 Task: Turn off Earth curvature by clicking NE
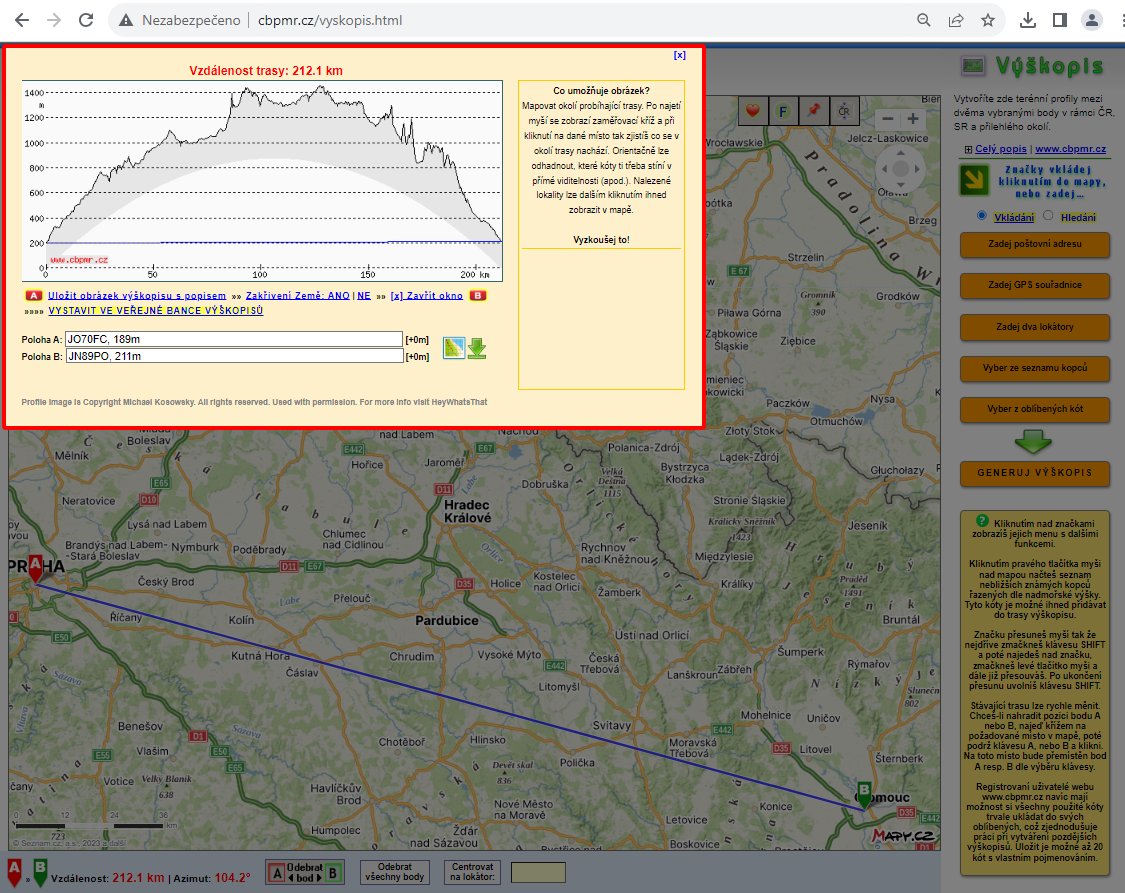(x=364, y=296)
